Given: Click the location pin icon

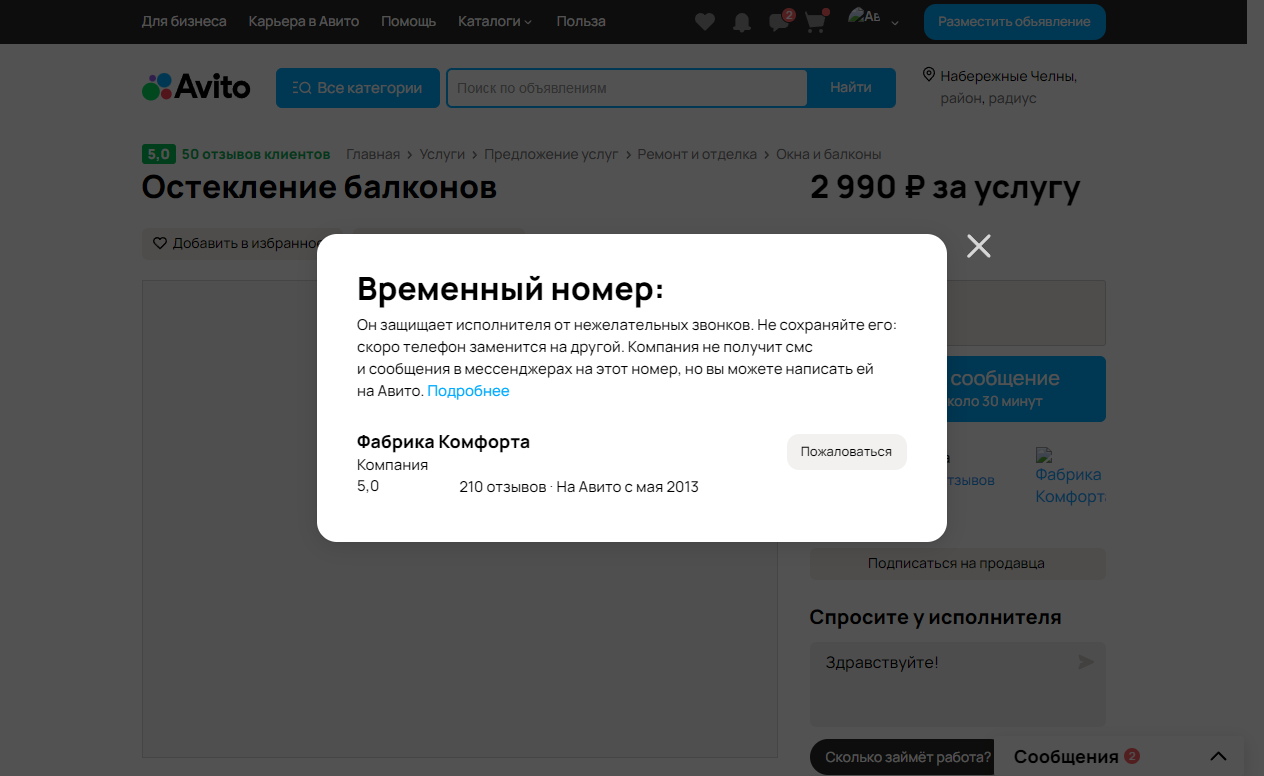Looking at the screenshot, I should [928, 75].
